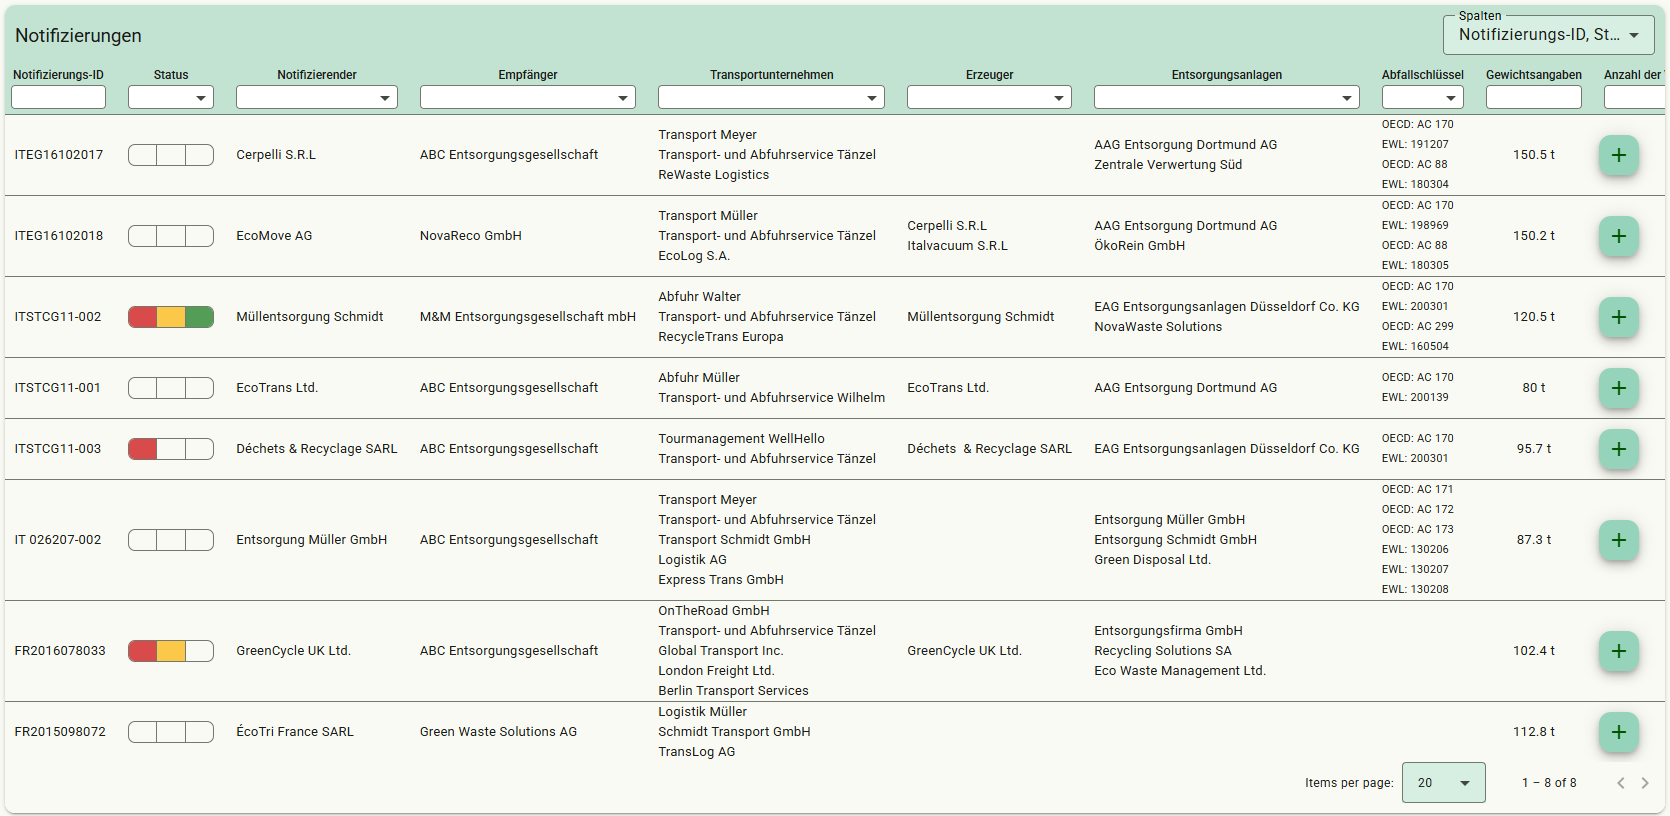The image size is (1670, 816).
Task: Open the Empfänger filter dropdown
Action: (x=528, y=97)
